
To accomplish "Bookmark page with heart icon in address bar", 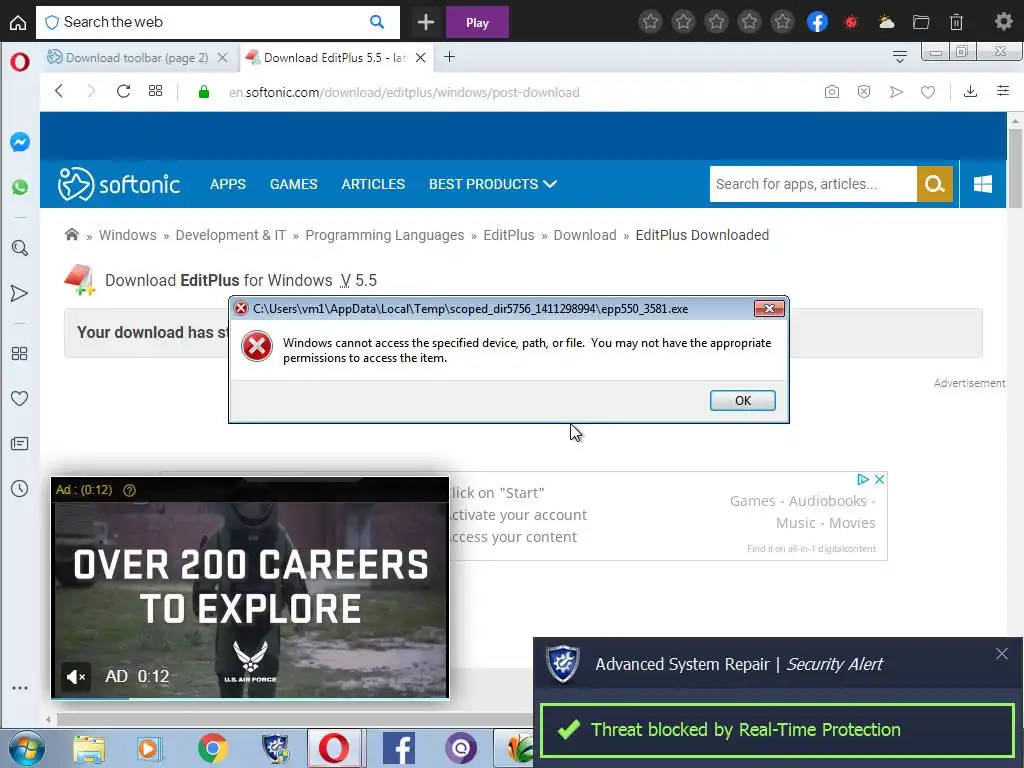I will 928,92.
